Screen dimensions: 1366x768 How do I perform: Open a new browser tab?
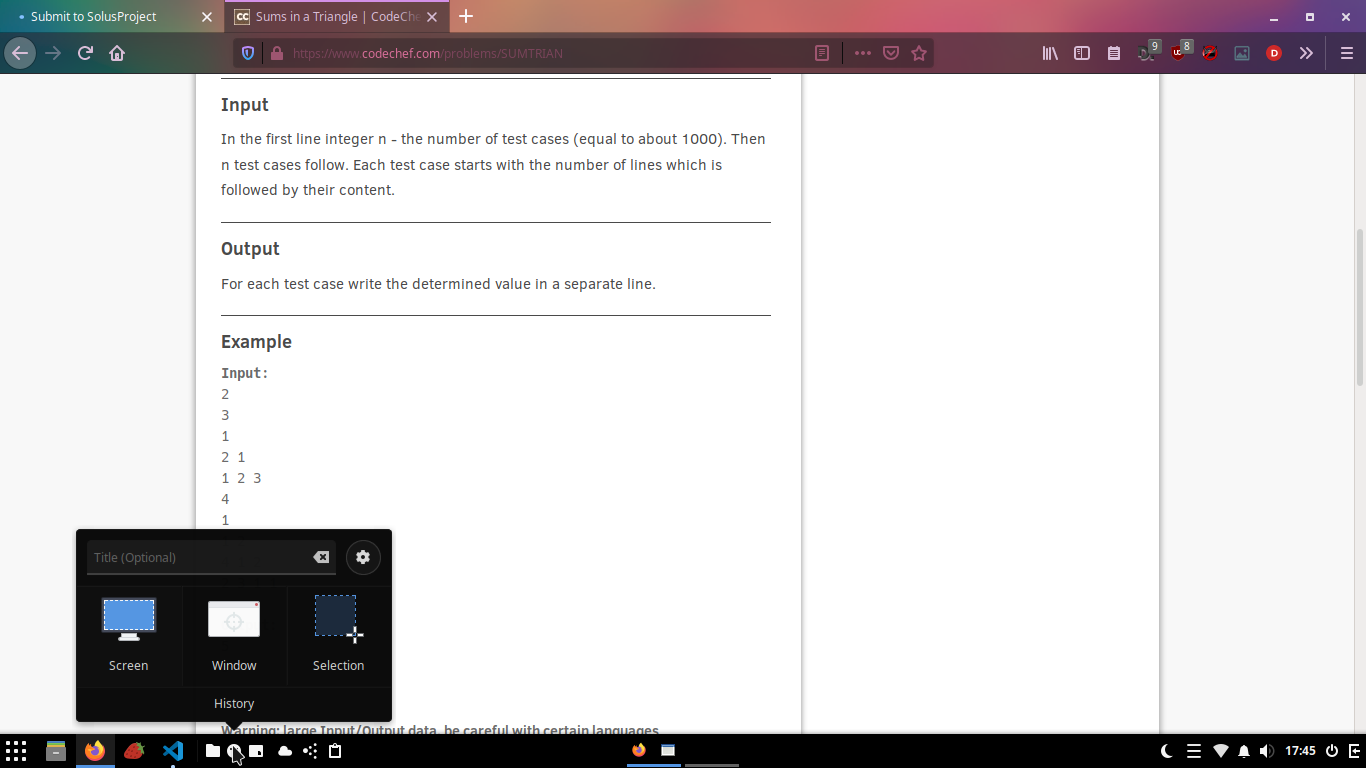(x=466, y=17)
